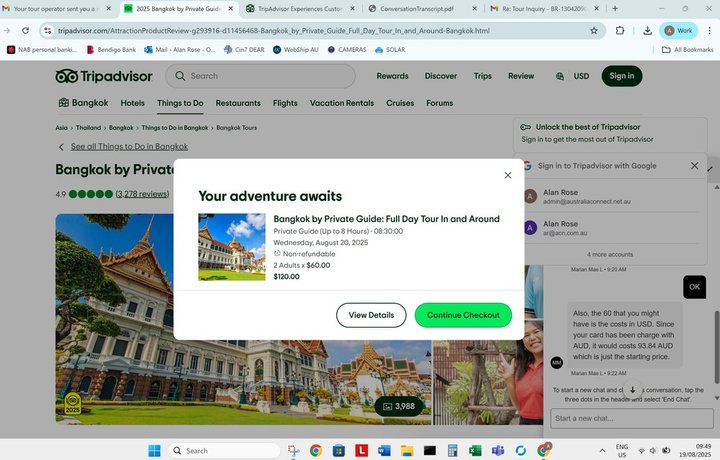The image size is (720, 460).
Task: Click the OK chat message bubble
Action: 694,287
